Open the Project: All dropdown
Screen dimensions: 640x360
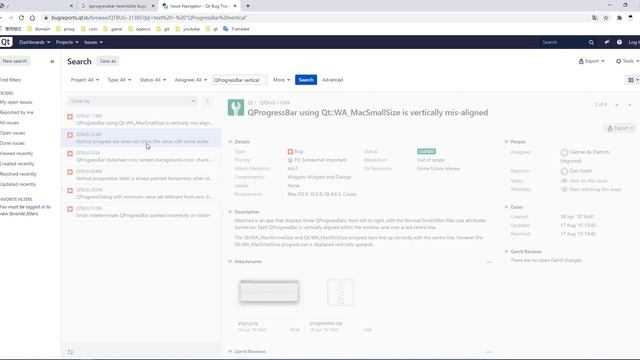[x=85, y=80]
